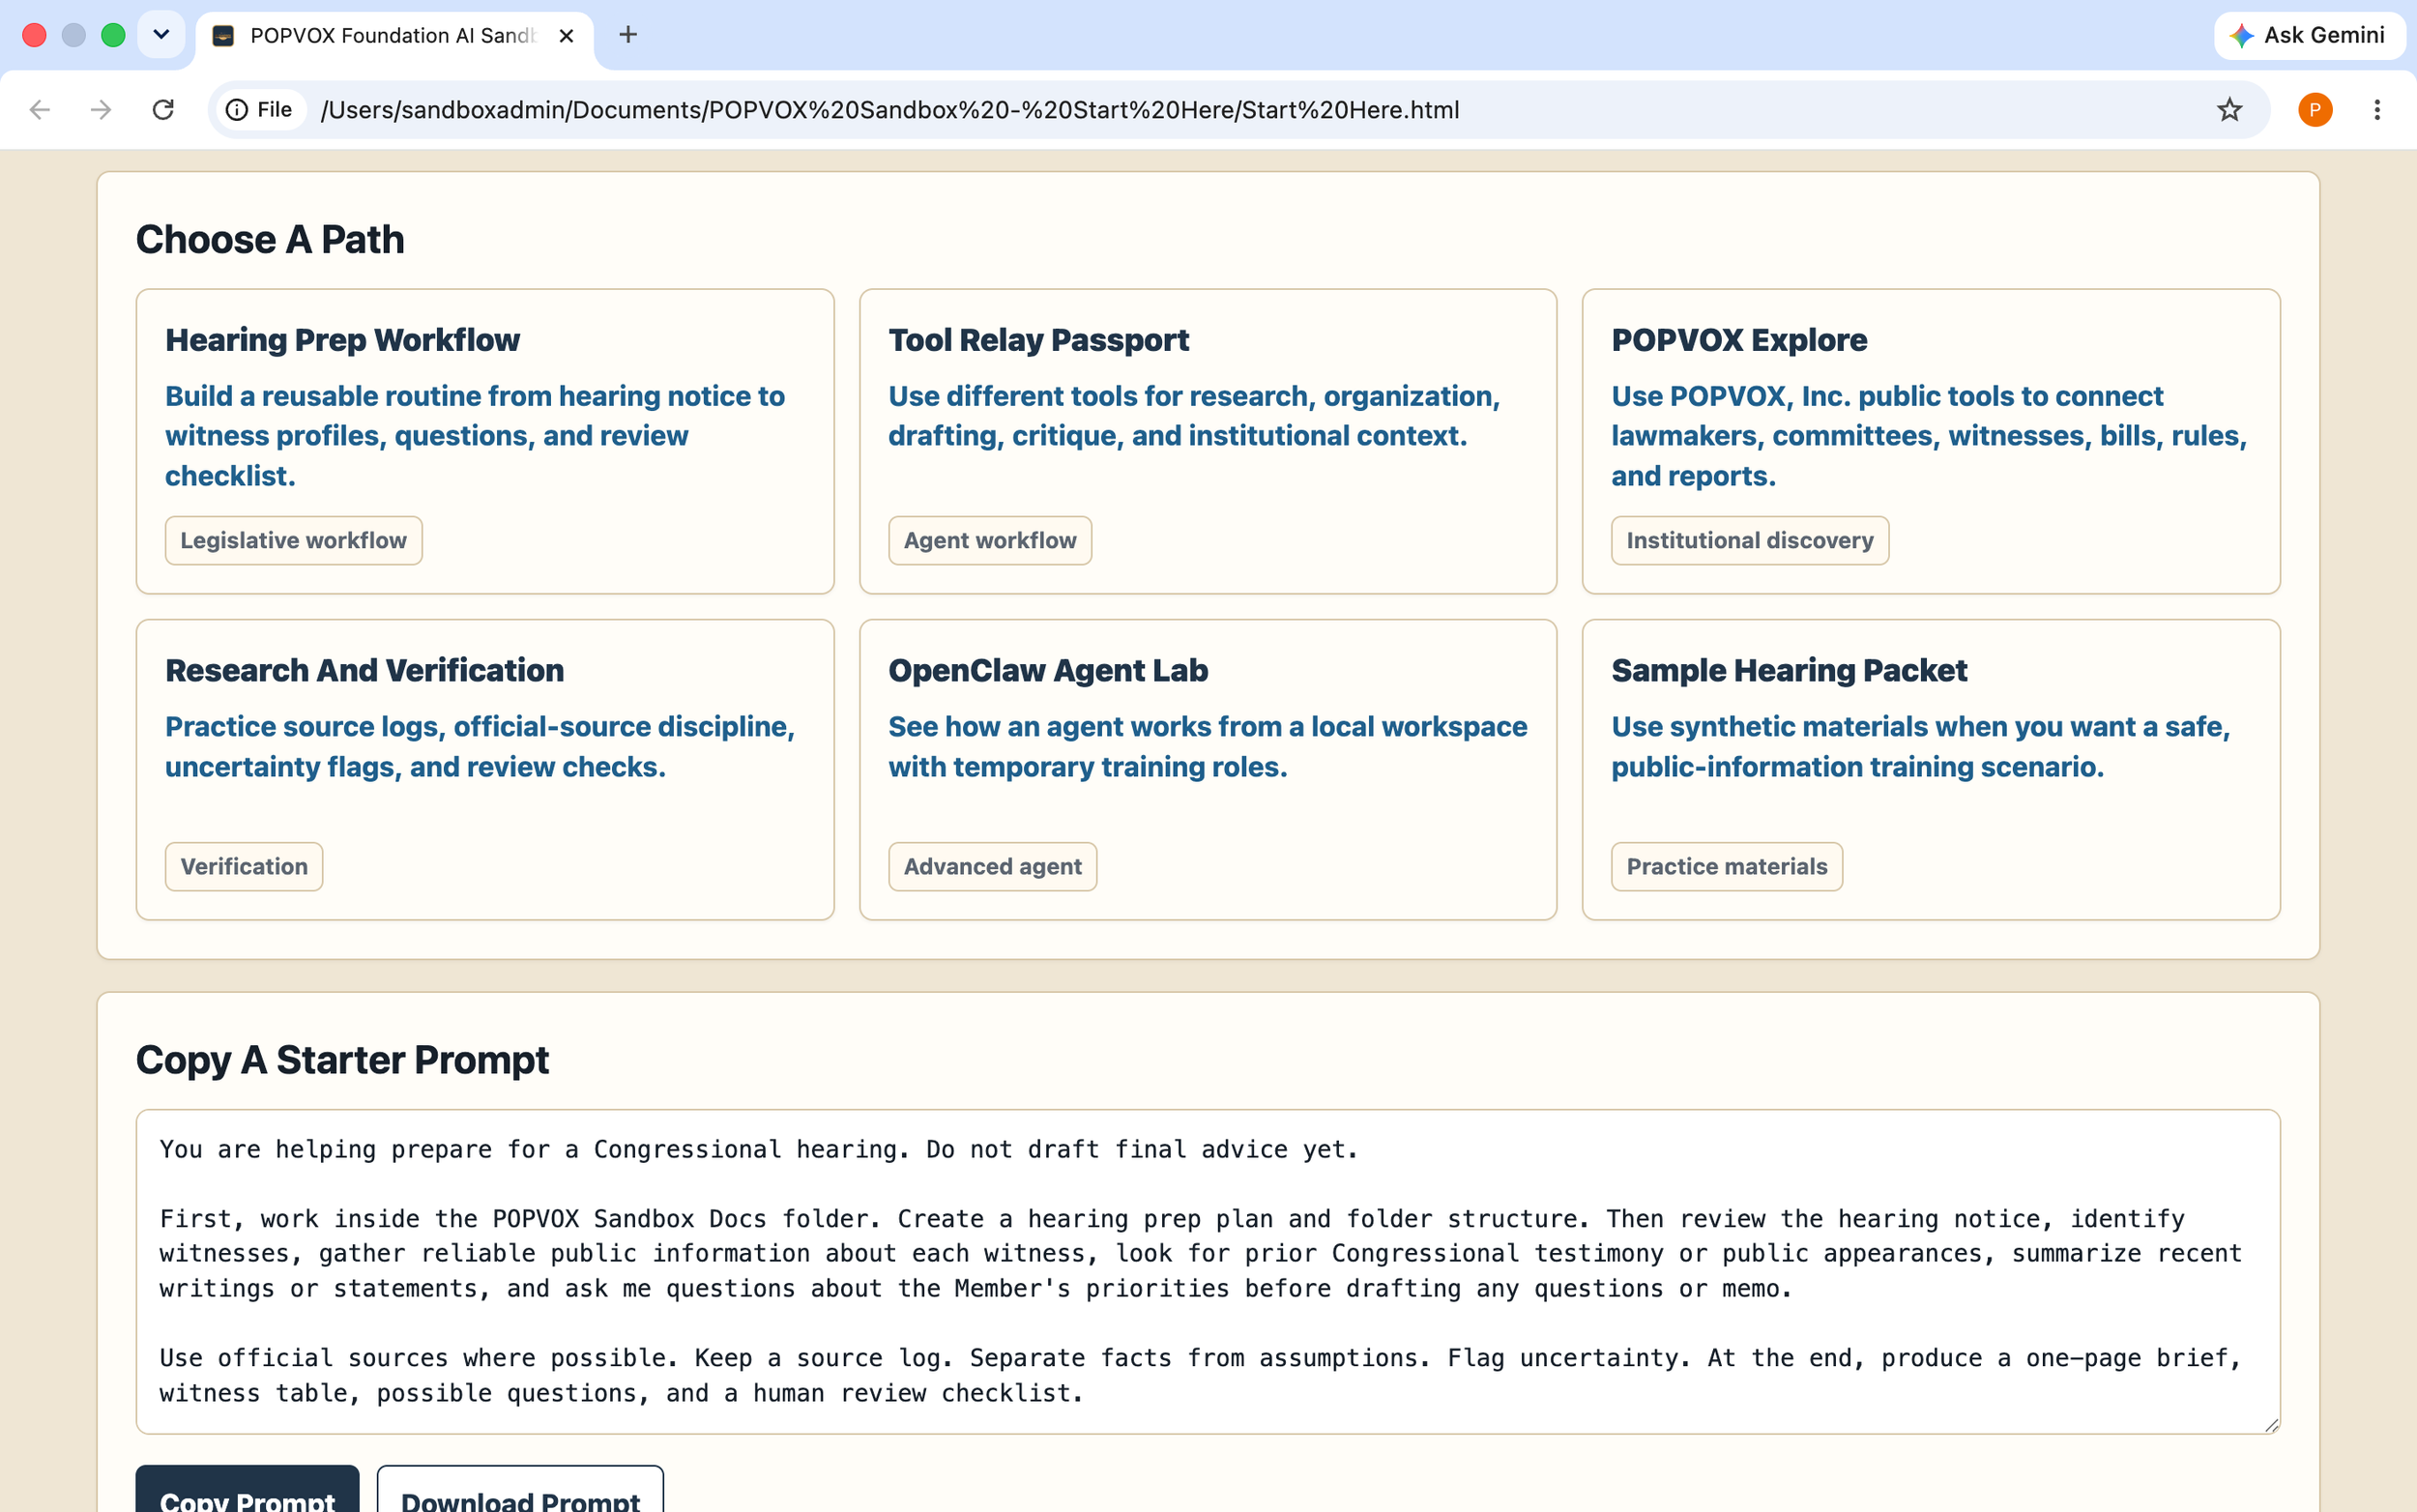Click the description starting 'Use POPVOX, Inc. public tools'

pyautogui.click(x=1929, y=436)
